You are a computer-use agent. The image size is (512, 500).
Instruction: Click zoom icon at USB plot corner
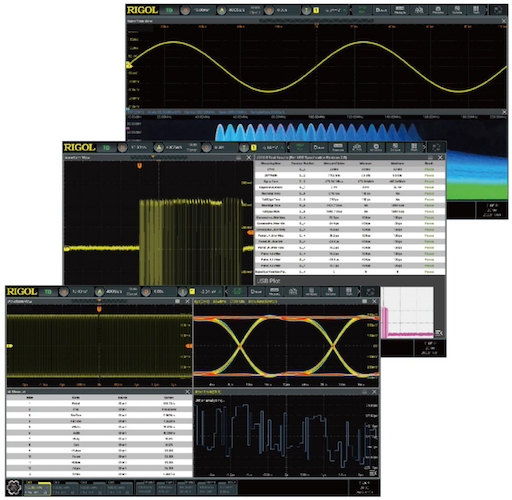[x=439, y=333]
